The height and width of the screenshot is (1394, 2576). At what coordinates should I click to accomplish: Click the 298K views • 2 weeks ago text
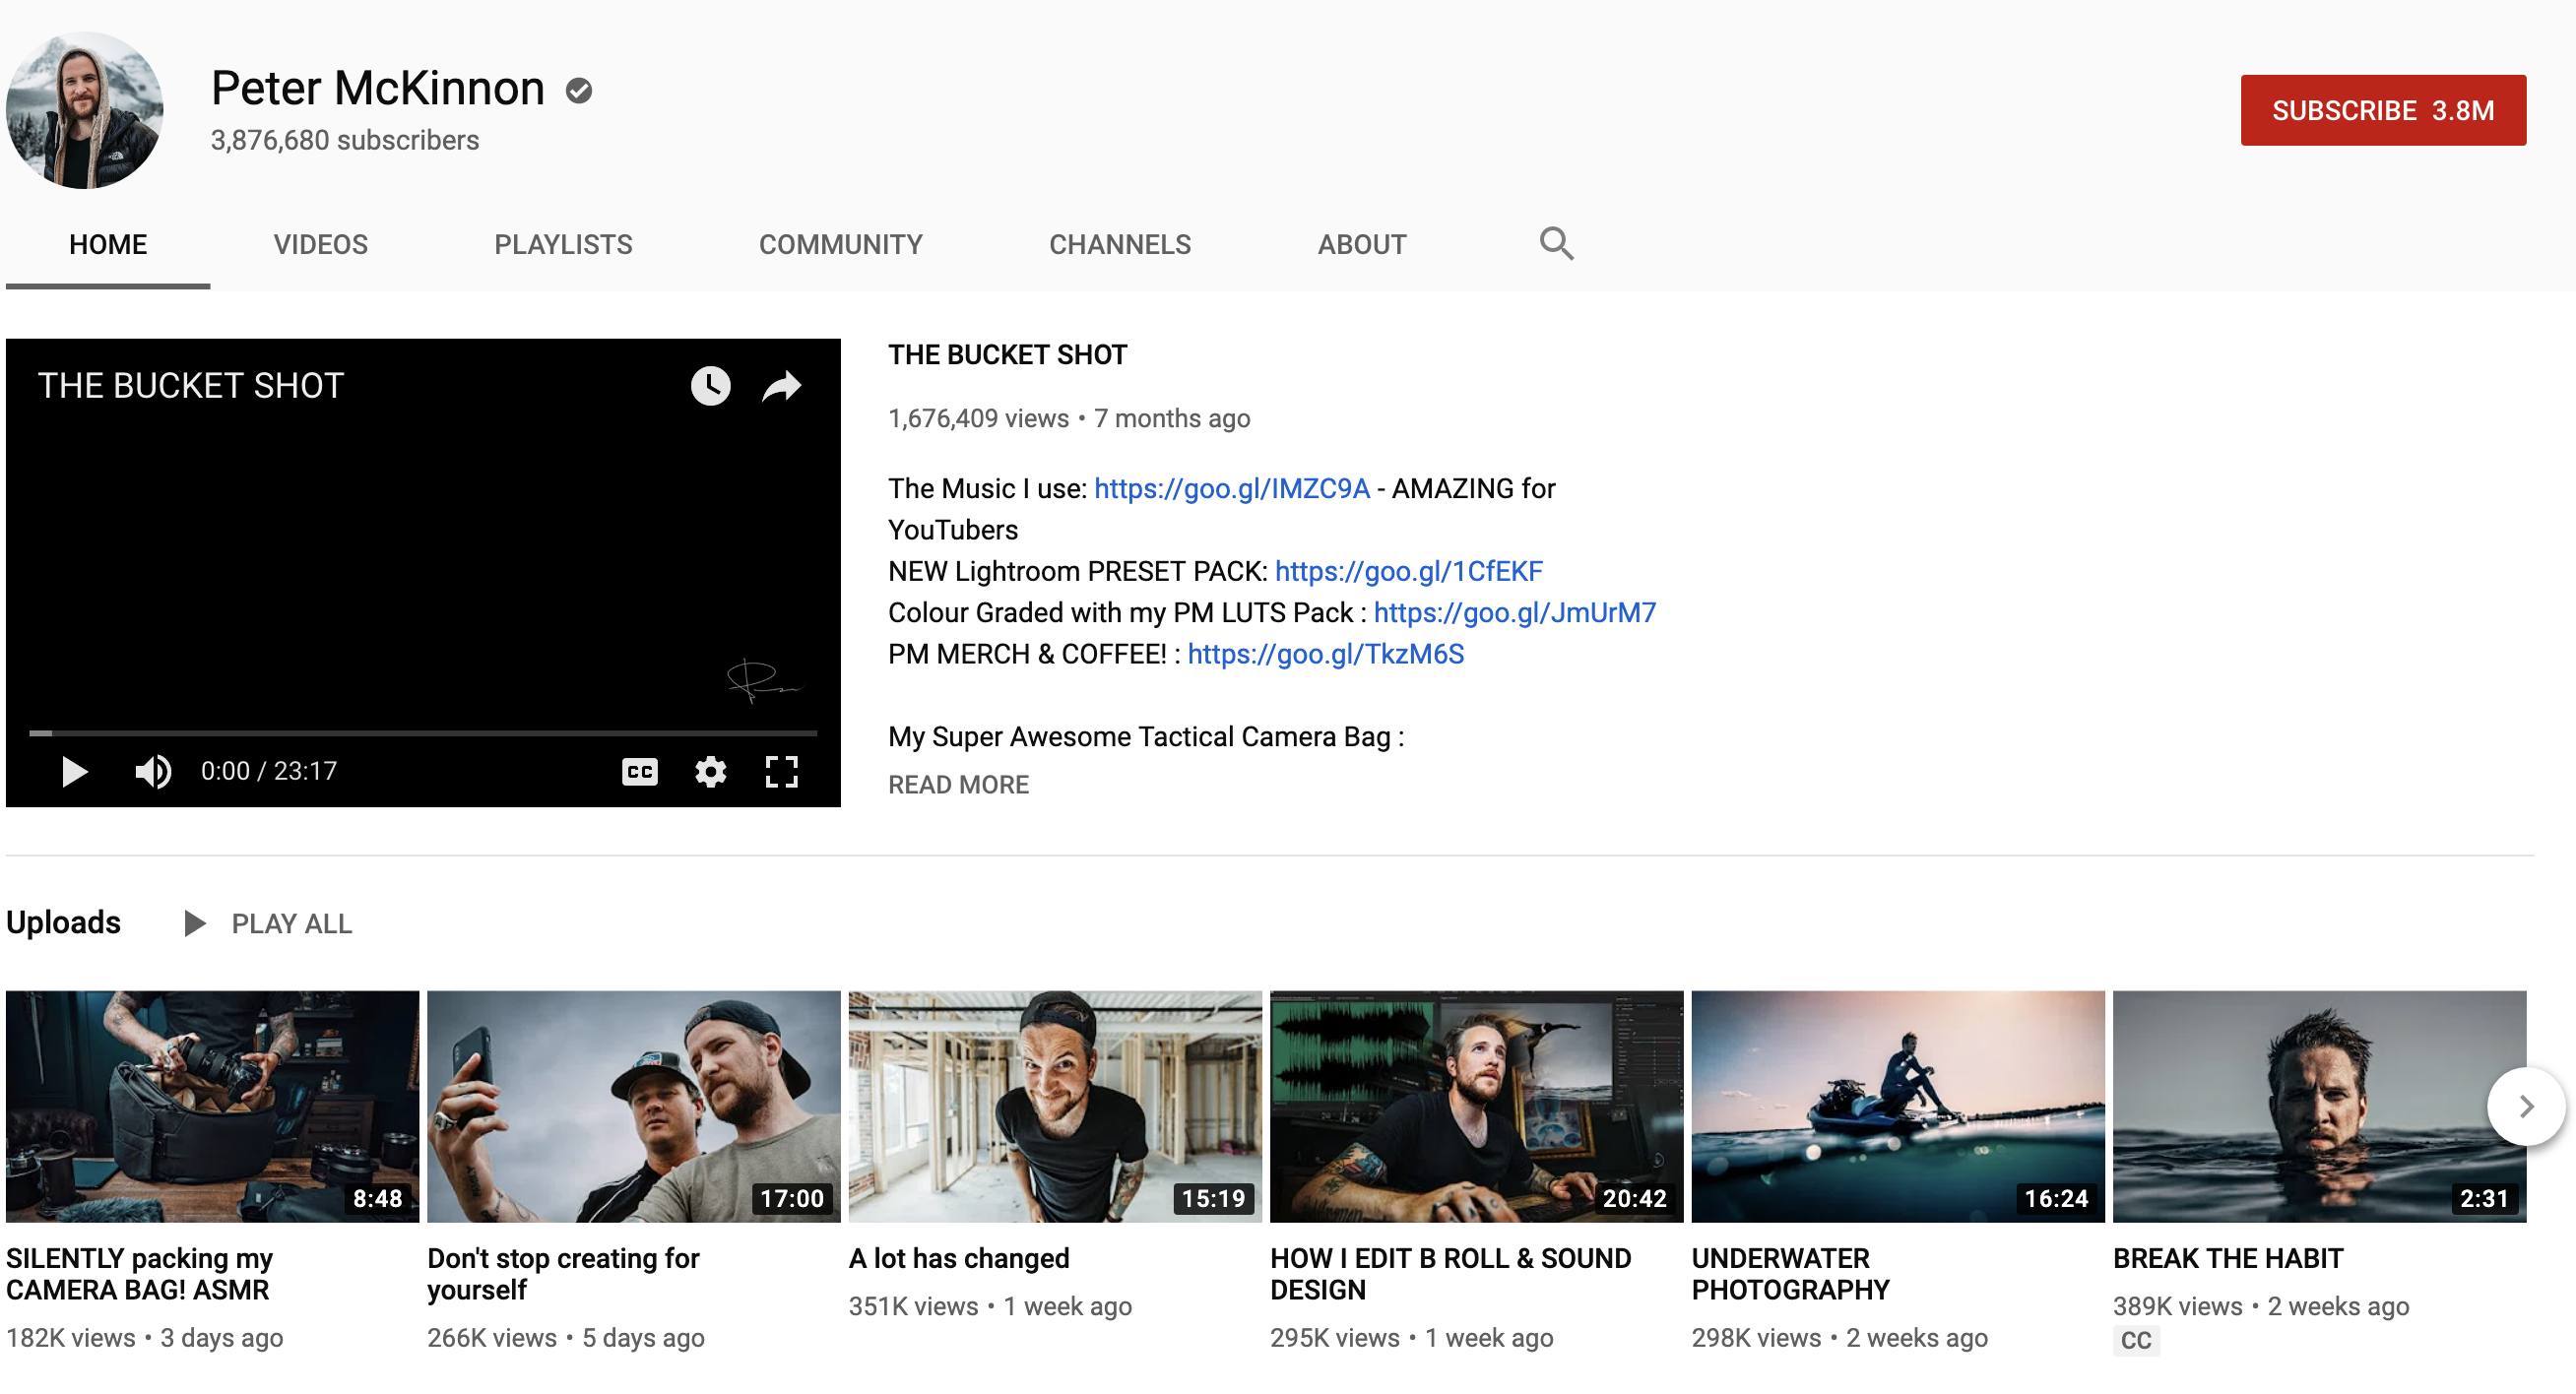(1840, 1338)
